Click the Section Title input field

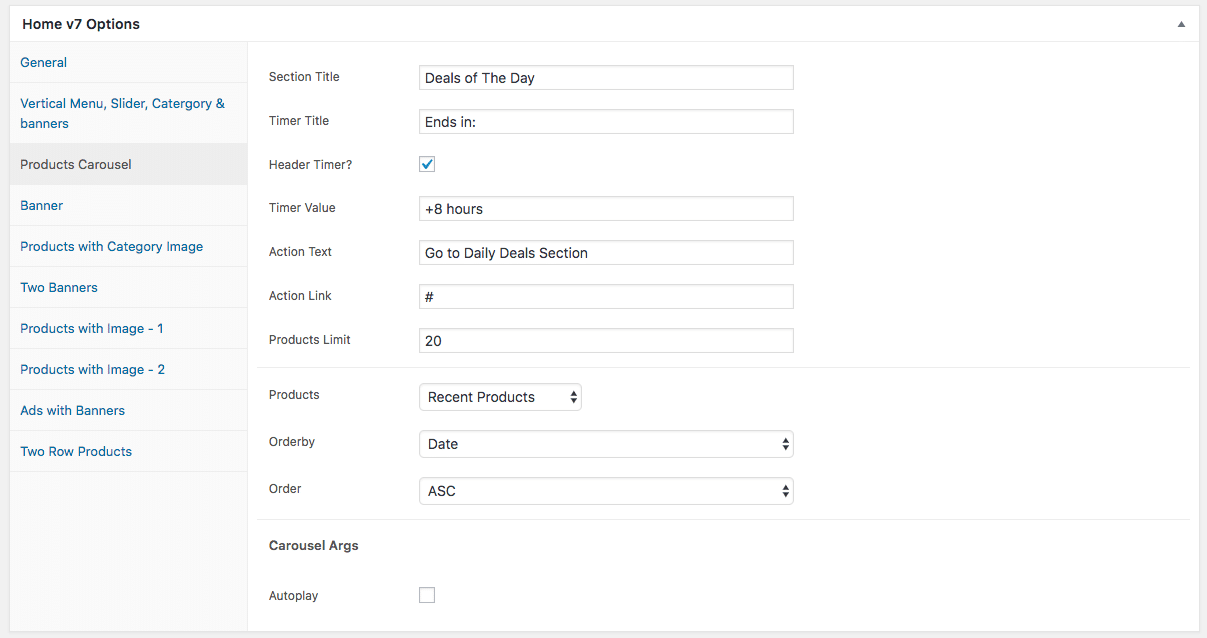(x=606, y=78)
